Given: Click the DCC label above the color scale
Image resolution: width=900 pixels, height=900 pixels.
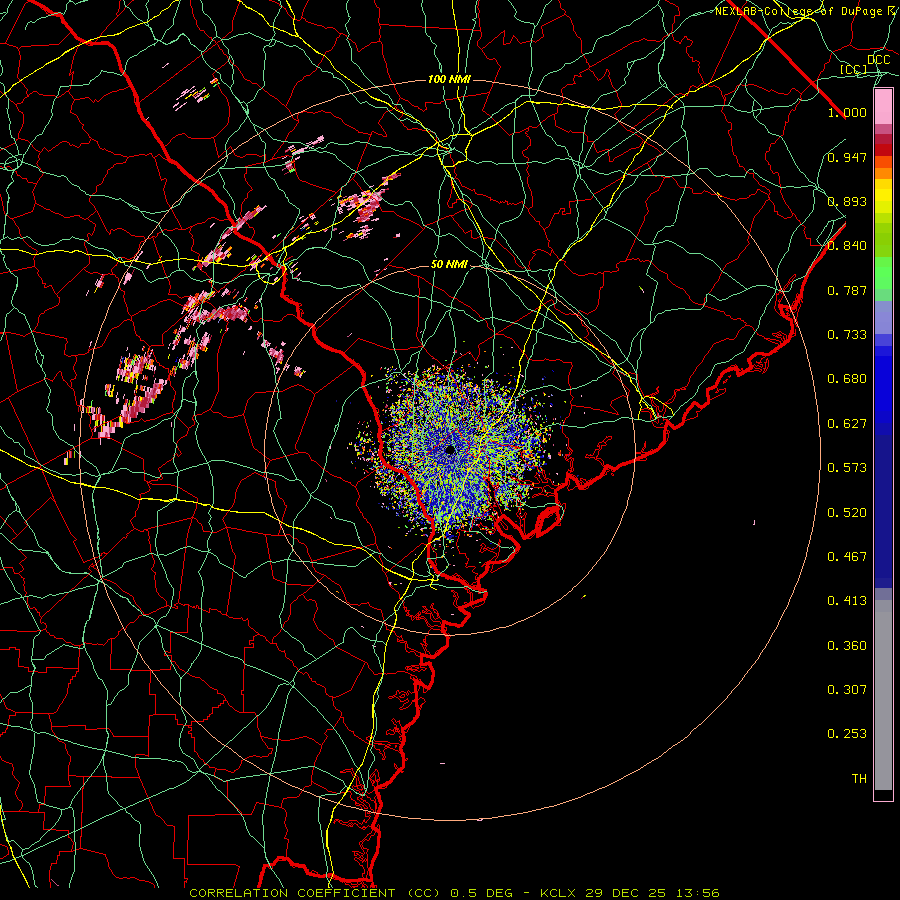Looking at the screenshot, I should (879, 60).
